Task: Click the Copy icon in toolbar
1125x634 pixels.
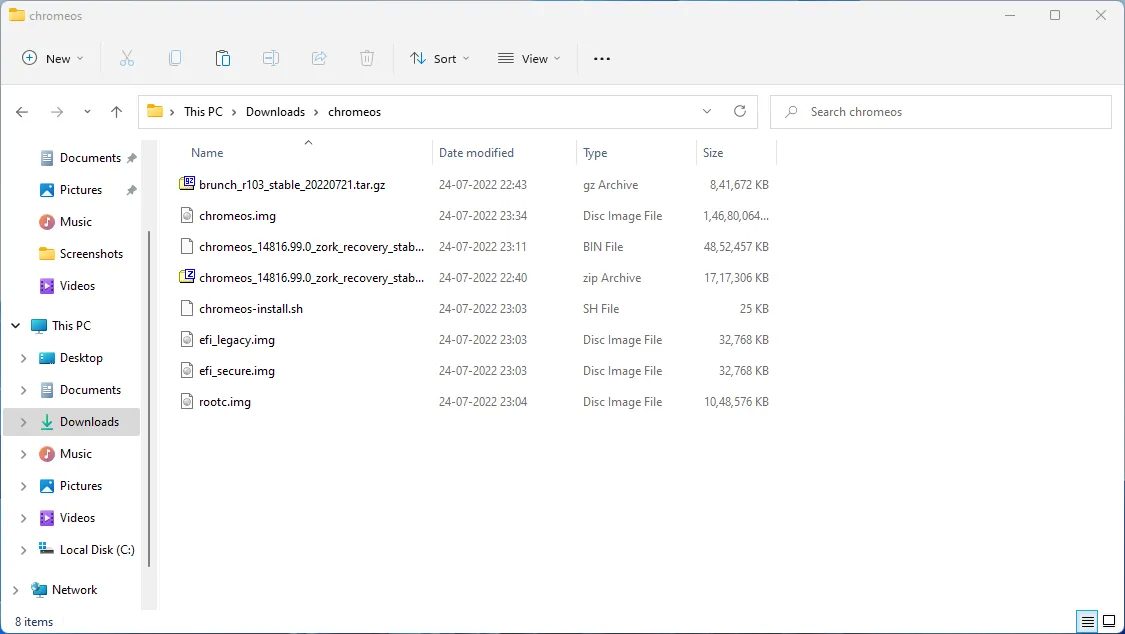Action: (175, 59)
